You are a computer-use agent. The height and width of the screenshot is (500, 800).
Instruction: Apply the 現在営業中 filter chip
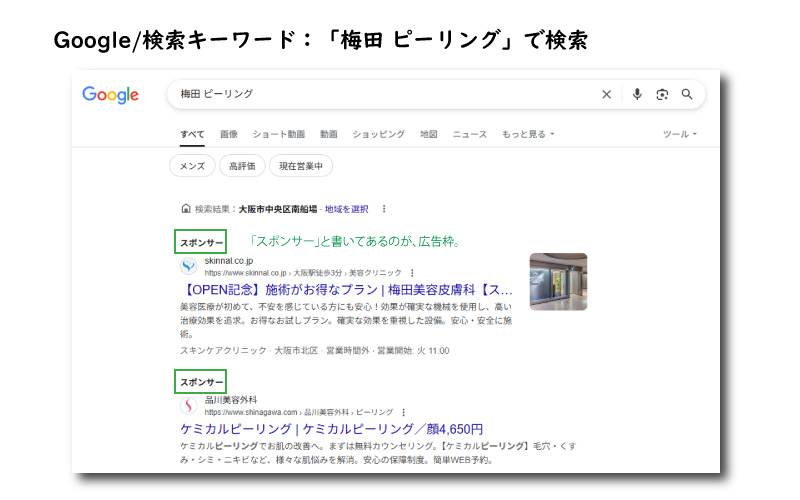[x=301, y=166]
